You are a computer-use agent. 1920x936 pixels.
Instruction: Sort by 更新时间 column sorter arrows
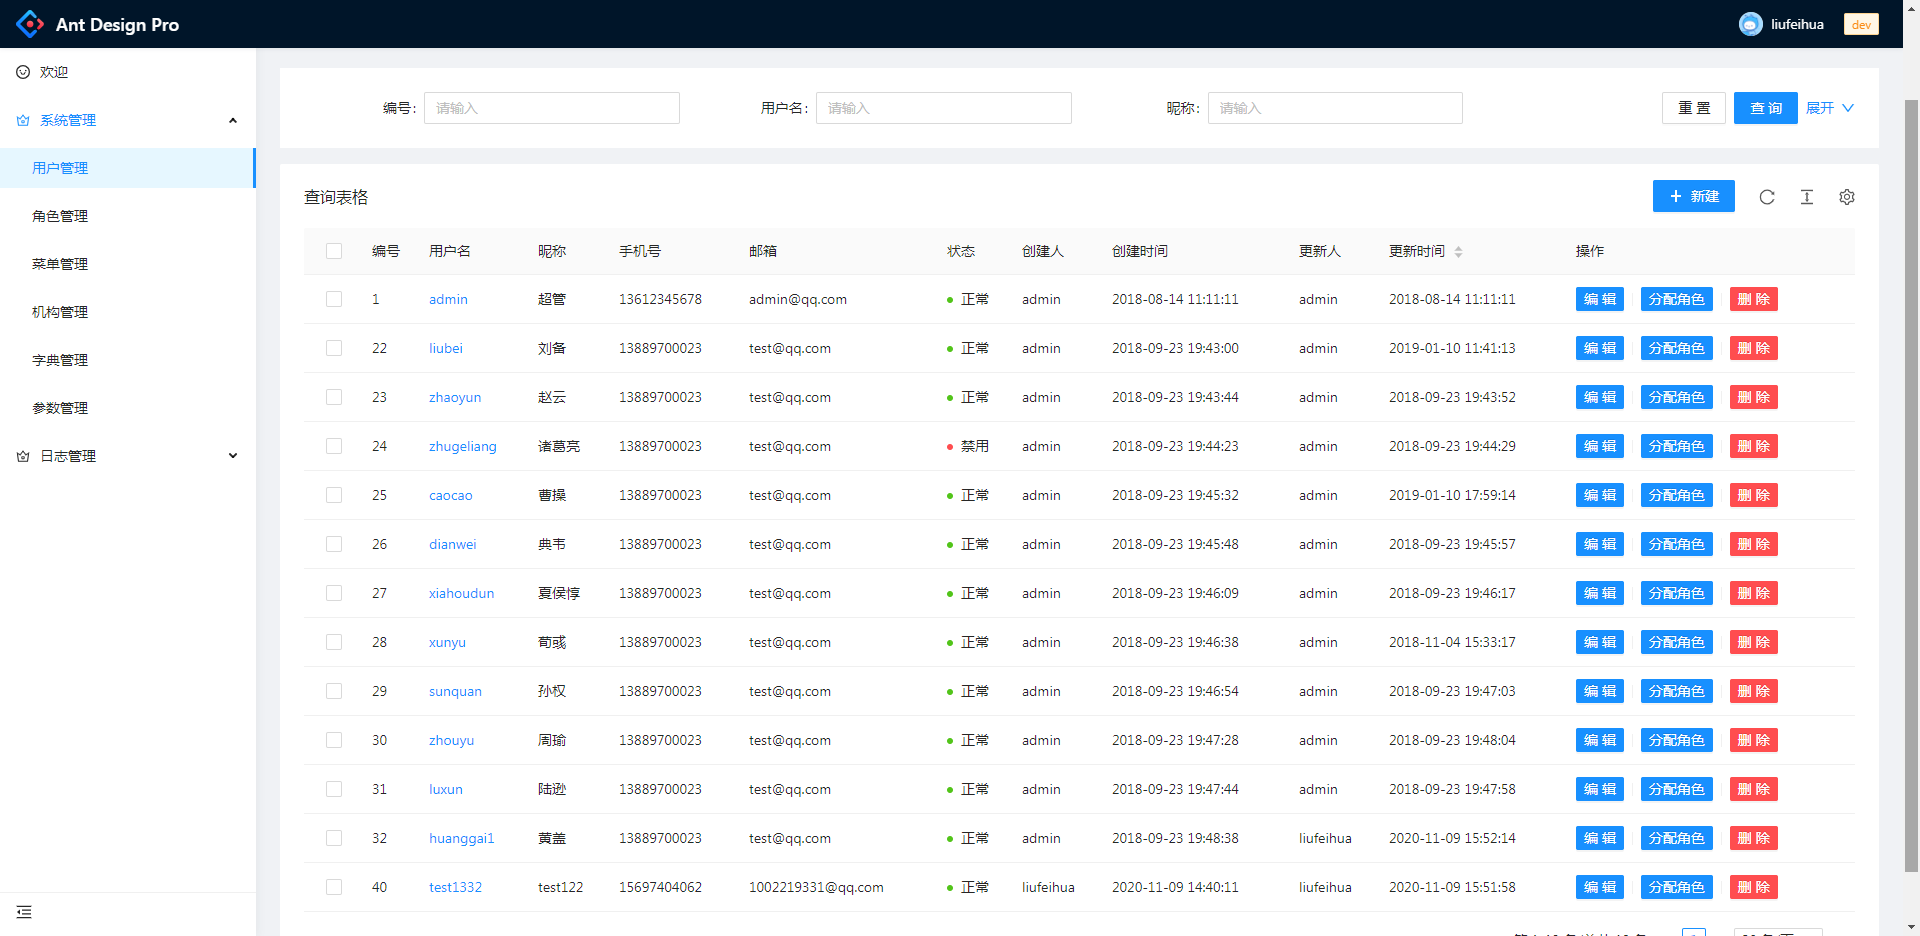click(x=1458, y=252)
